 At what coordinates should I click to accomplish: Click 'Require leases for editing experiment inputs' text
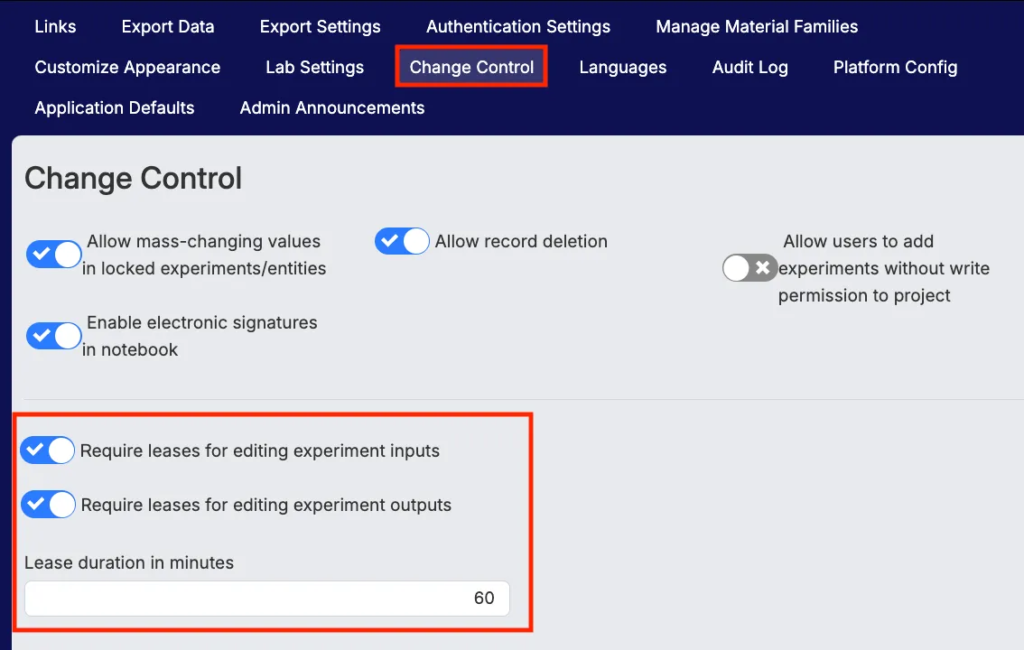pyautogui.click(x=260, y=451)
